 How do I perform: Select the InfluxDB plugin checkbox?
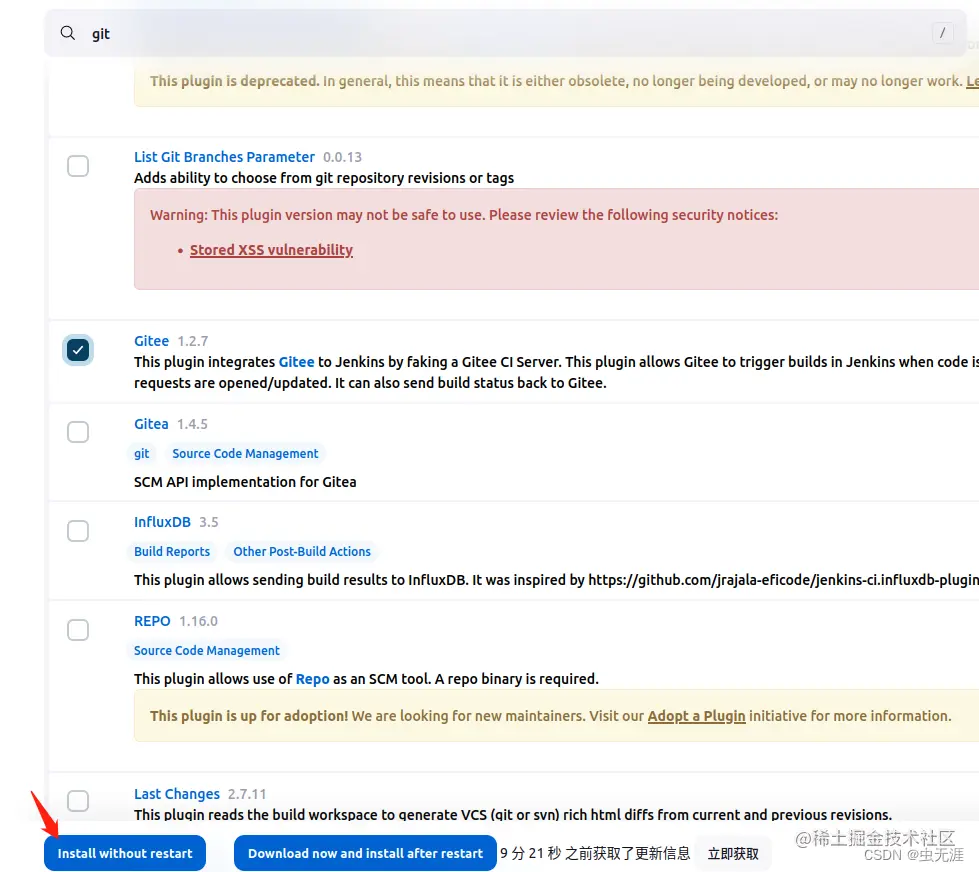tap(78, 531)
